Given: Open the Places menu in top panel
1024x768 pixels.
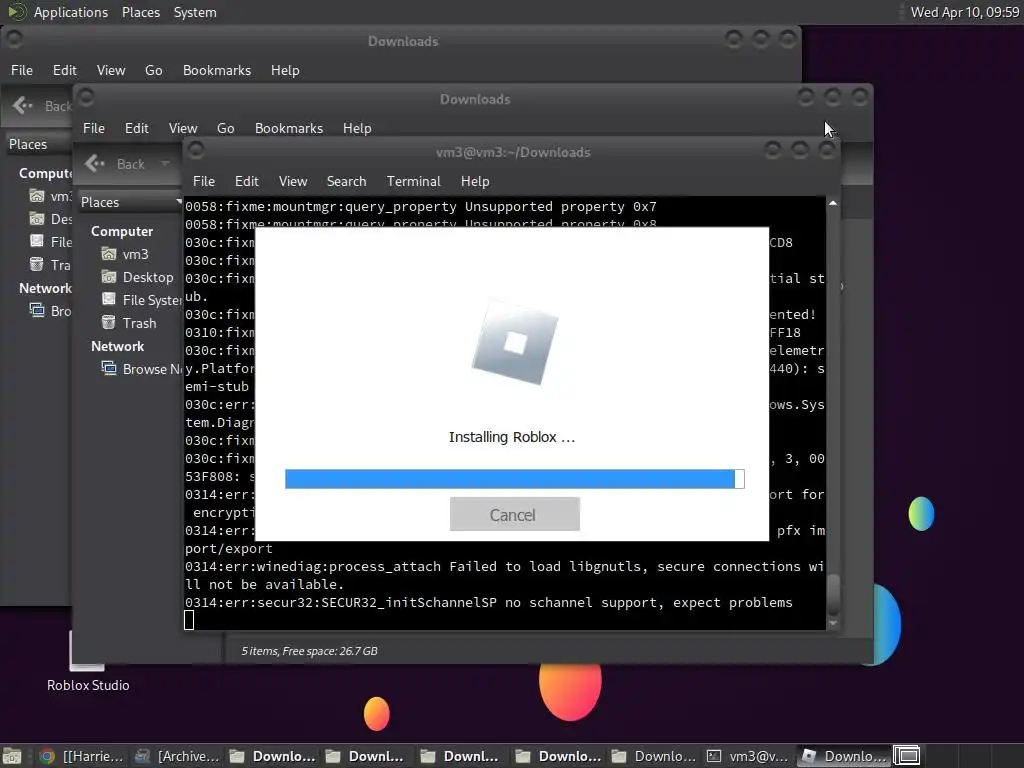Looking at the screenshot, I should [x=141, y=12].
